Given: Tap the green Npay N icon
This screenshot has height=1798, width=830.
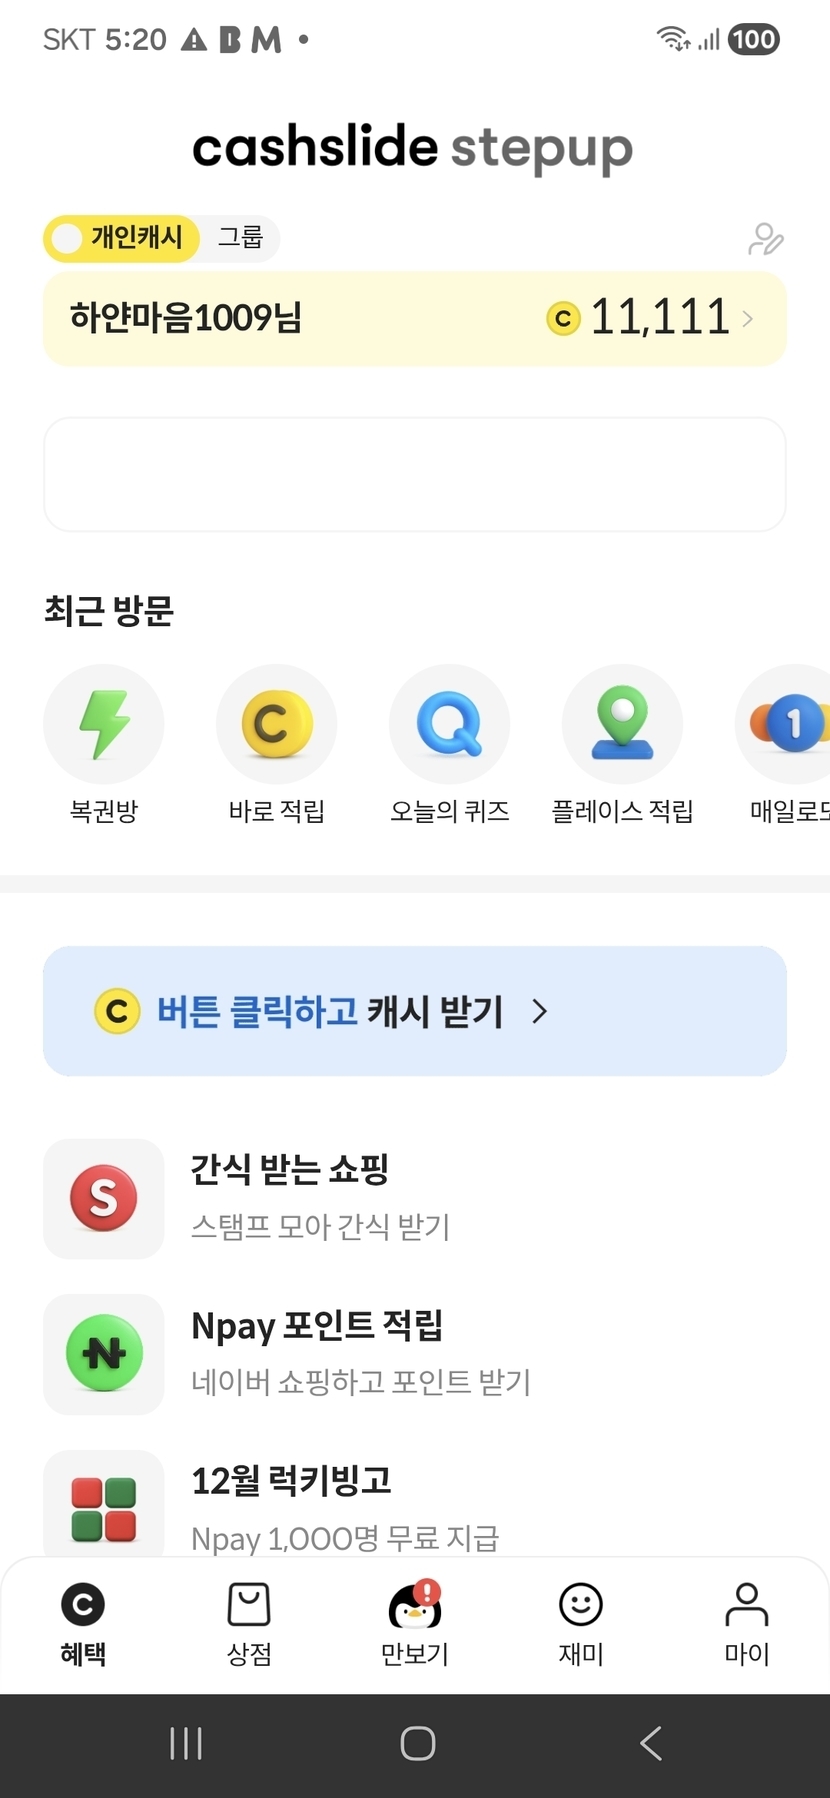Looking at the screenshot, I should point(104,1354).
